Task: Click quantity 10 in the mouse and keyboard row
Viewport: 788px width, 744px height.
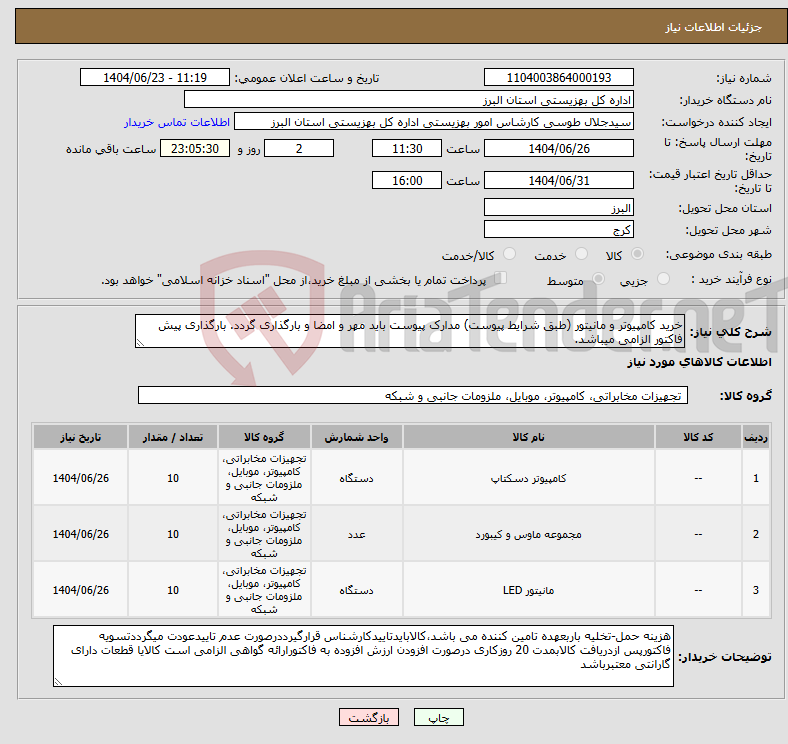Action: coord(173,534)
